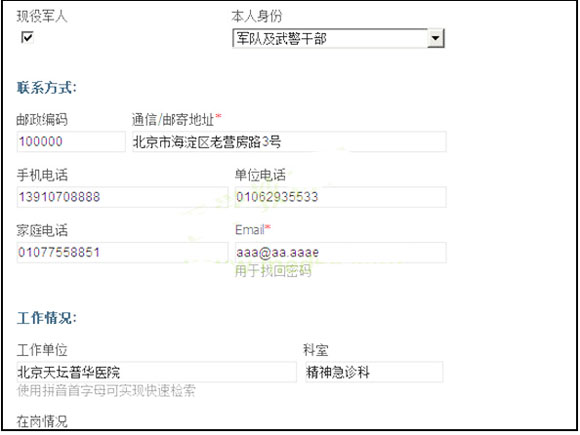
Task: Click the 手机电话 label text
Action: click(x=42, y=175)
